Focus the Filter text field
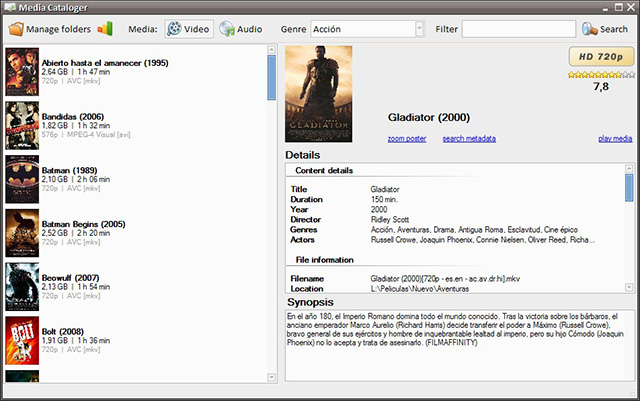The image size is (640, 401). 519,29
